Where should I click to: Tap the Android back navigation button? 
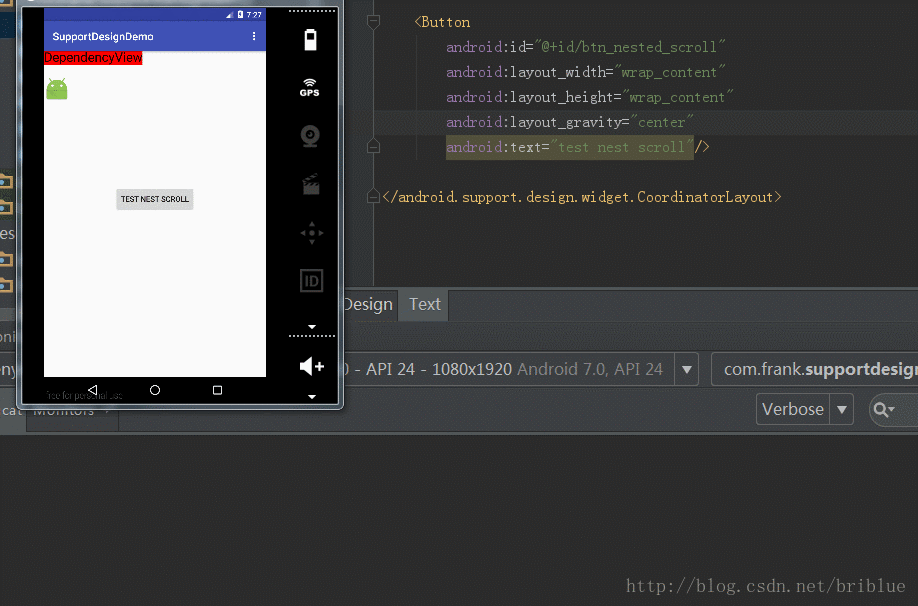[x=93, y=390]
